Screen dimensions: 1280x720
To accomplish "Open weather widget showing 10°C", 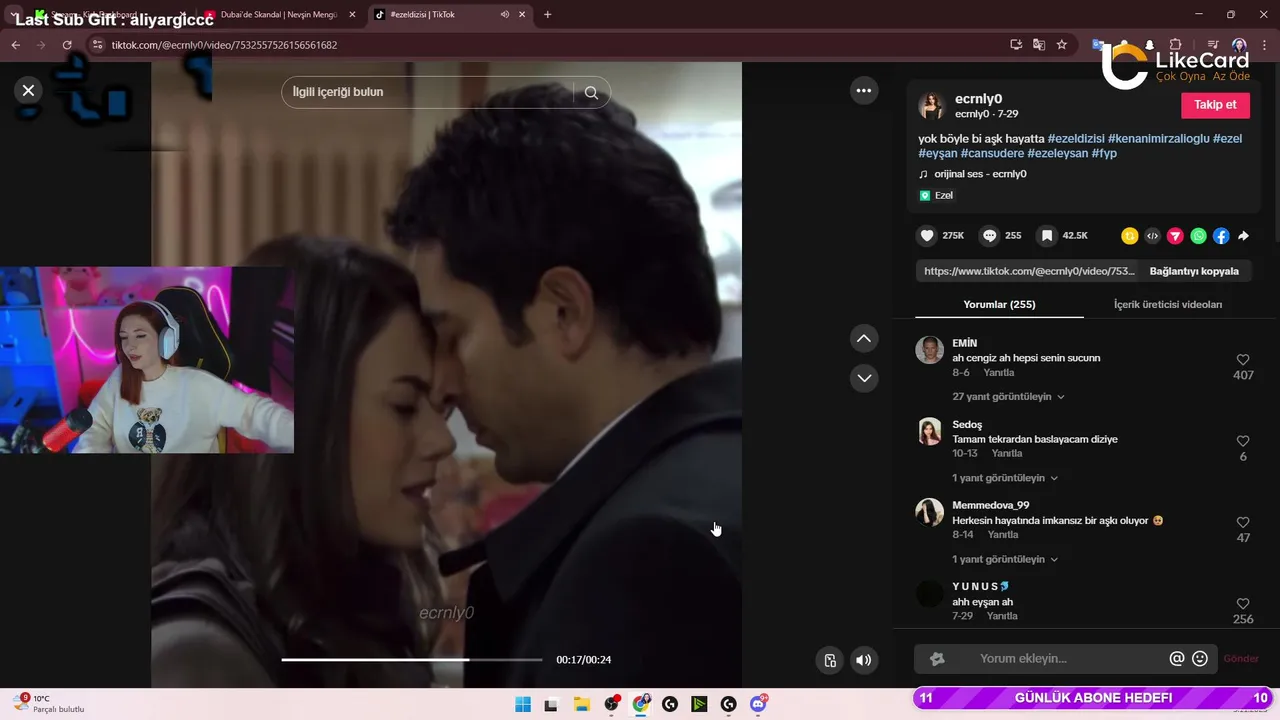I will click(x=48, y=704).
